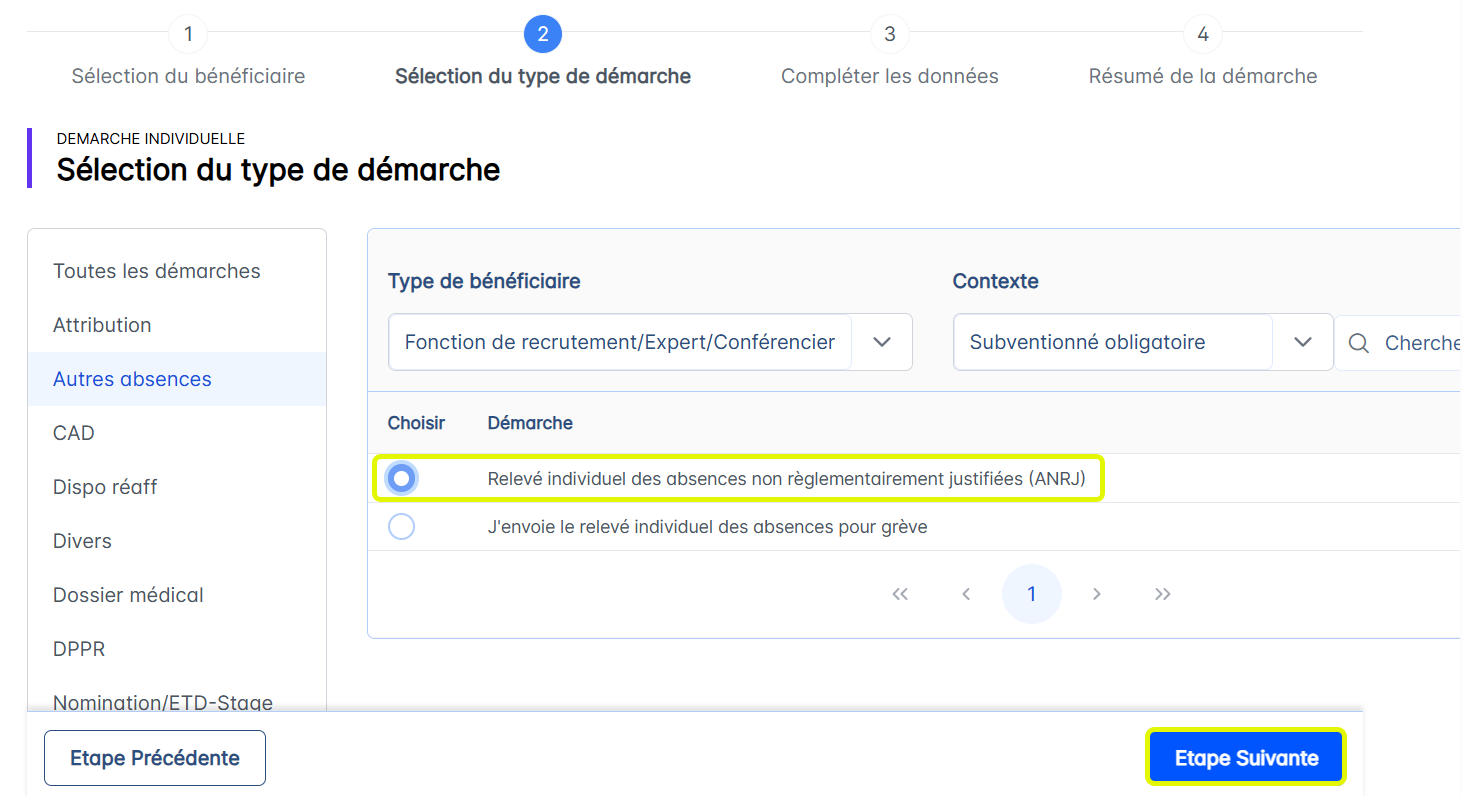Select the absences pour grève radio button
This screenshot has height=796, width=1462.
(x=402, y=527)
